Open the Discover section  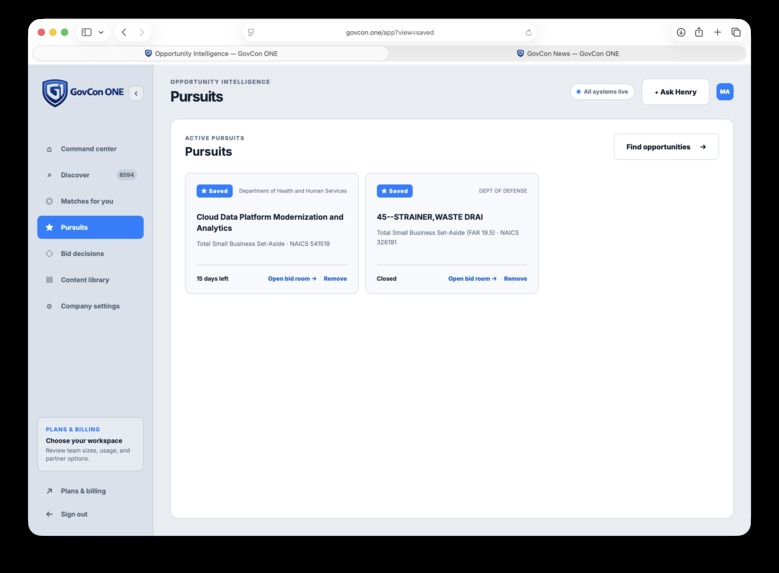[90, 175]
